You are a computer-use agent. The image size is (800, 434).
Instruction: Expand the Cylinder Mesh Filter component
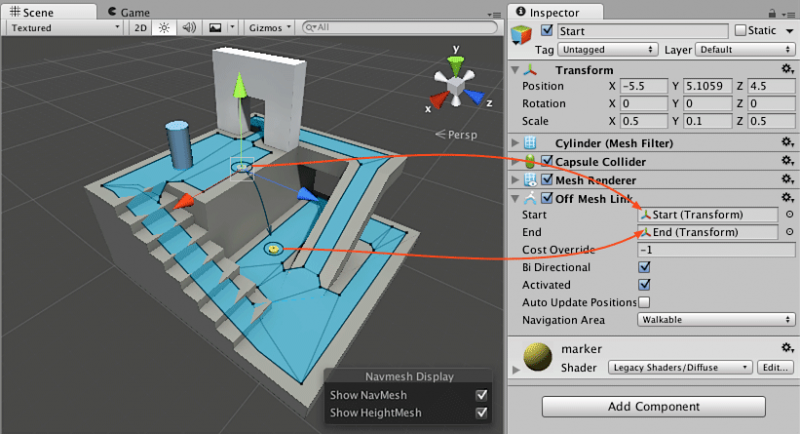(515, 143)
